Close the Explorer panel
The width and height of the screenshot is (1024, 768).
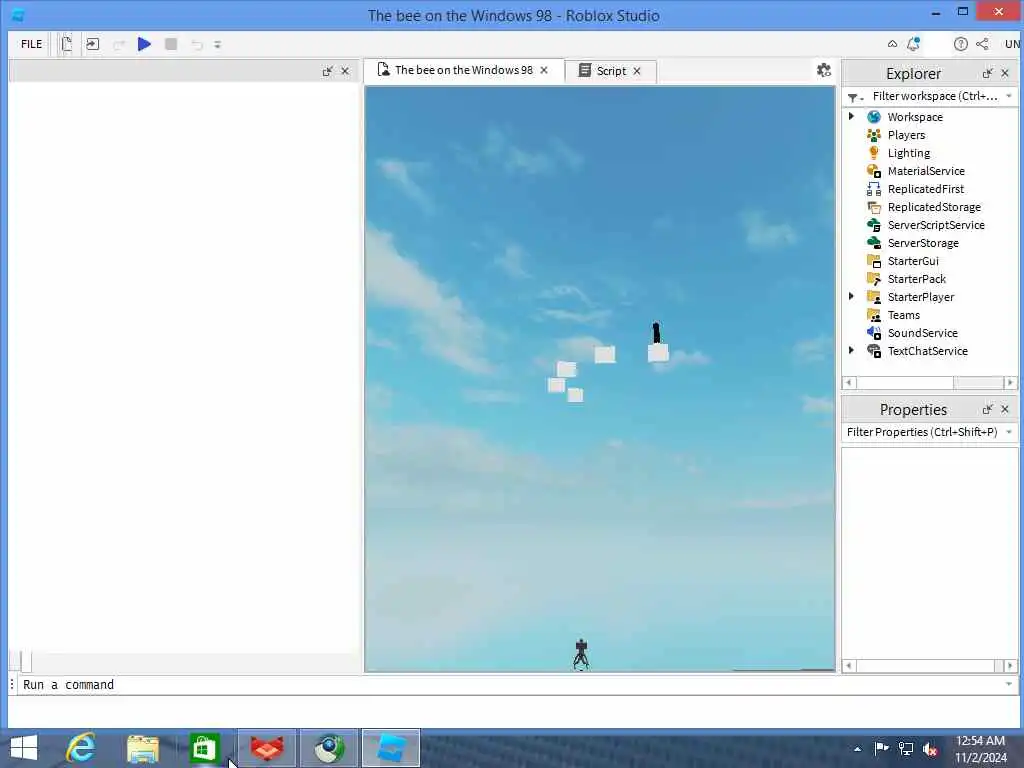tap(1005, 73)
